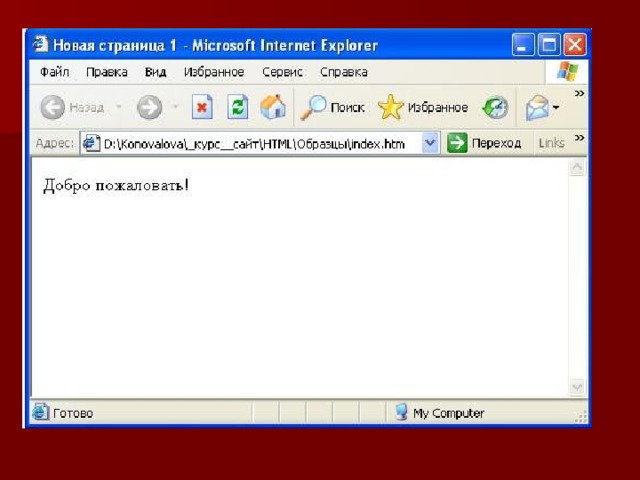This screenshot has width=640, height=480.
Task: Open the History clock icon
Action: point(495,108)
